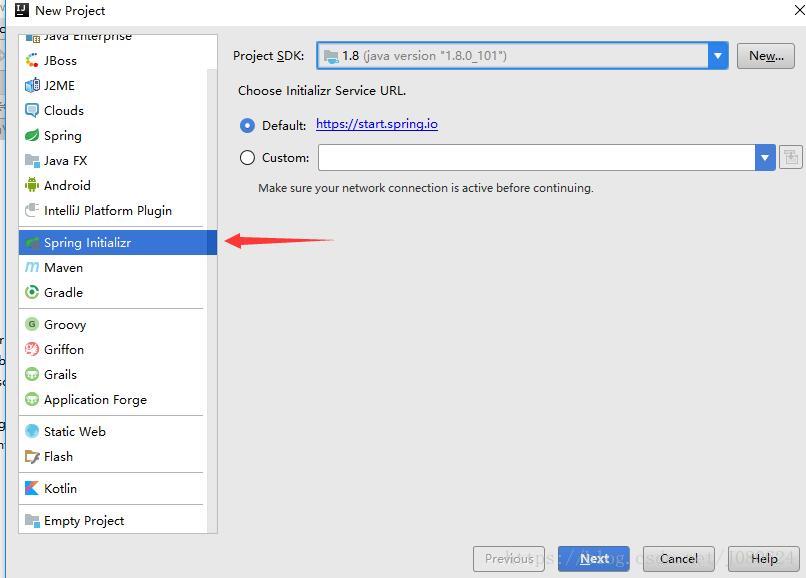Click the Previous button
This screenshot has width=806, height=578.
[x=509, y=558]
